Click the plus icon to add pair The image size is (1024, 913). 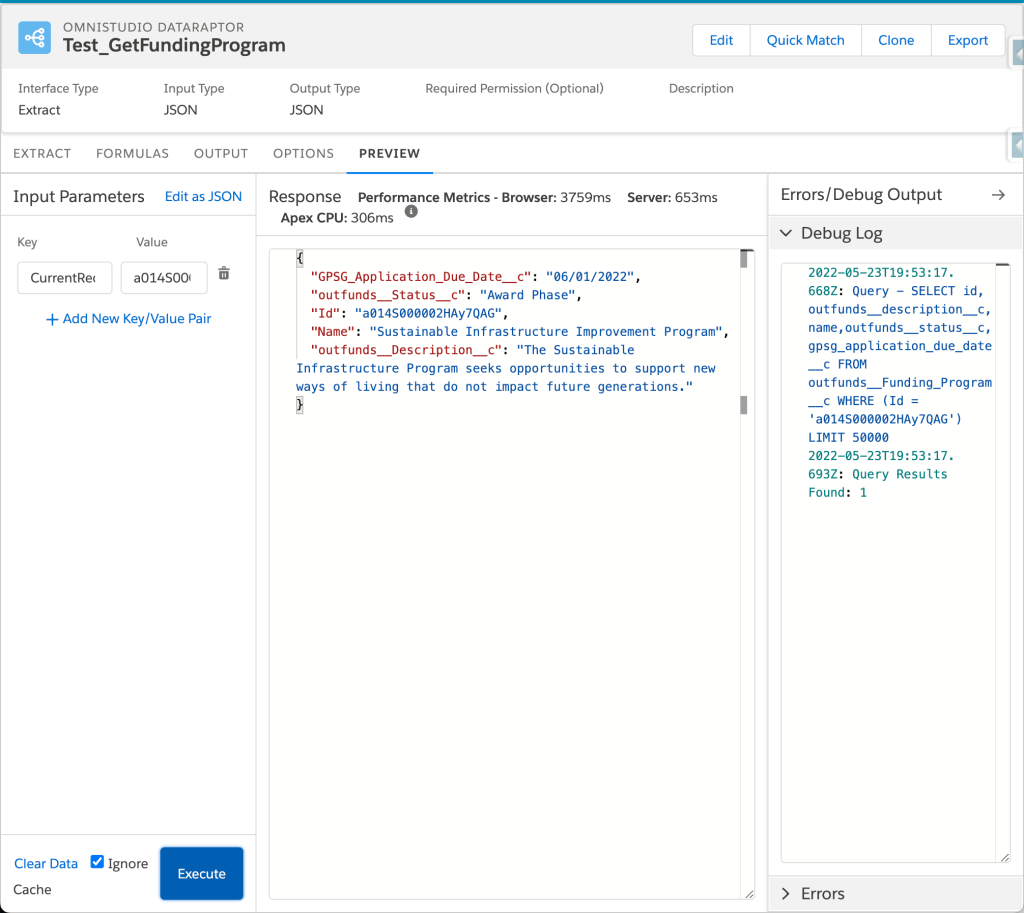point(52,319)
